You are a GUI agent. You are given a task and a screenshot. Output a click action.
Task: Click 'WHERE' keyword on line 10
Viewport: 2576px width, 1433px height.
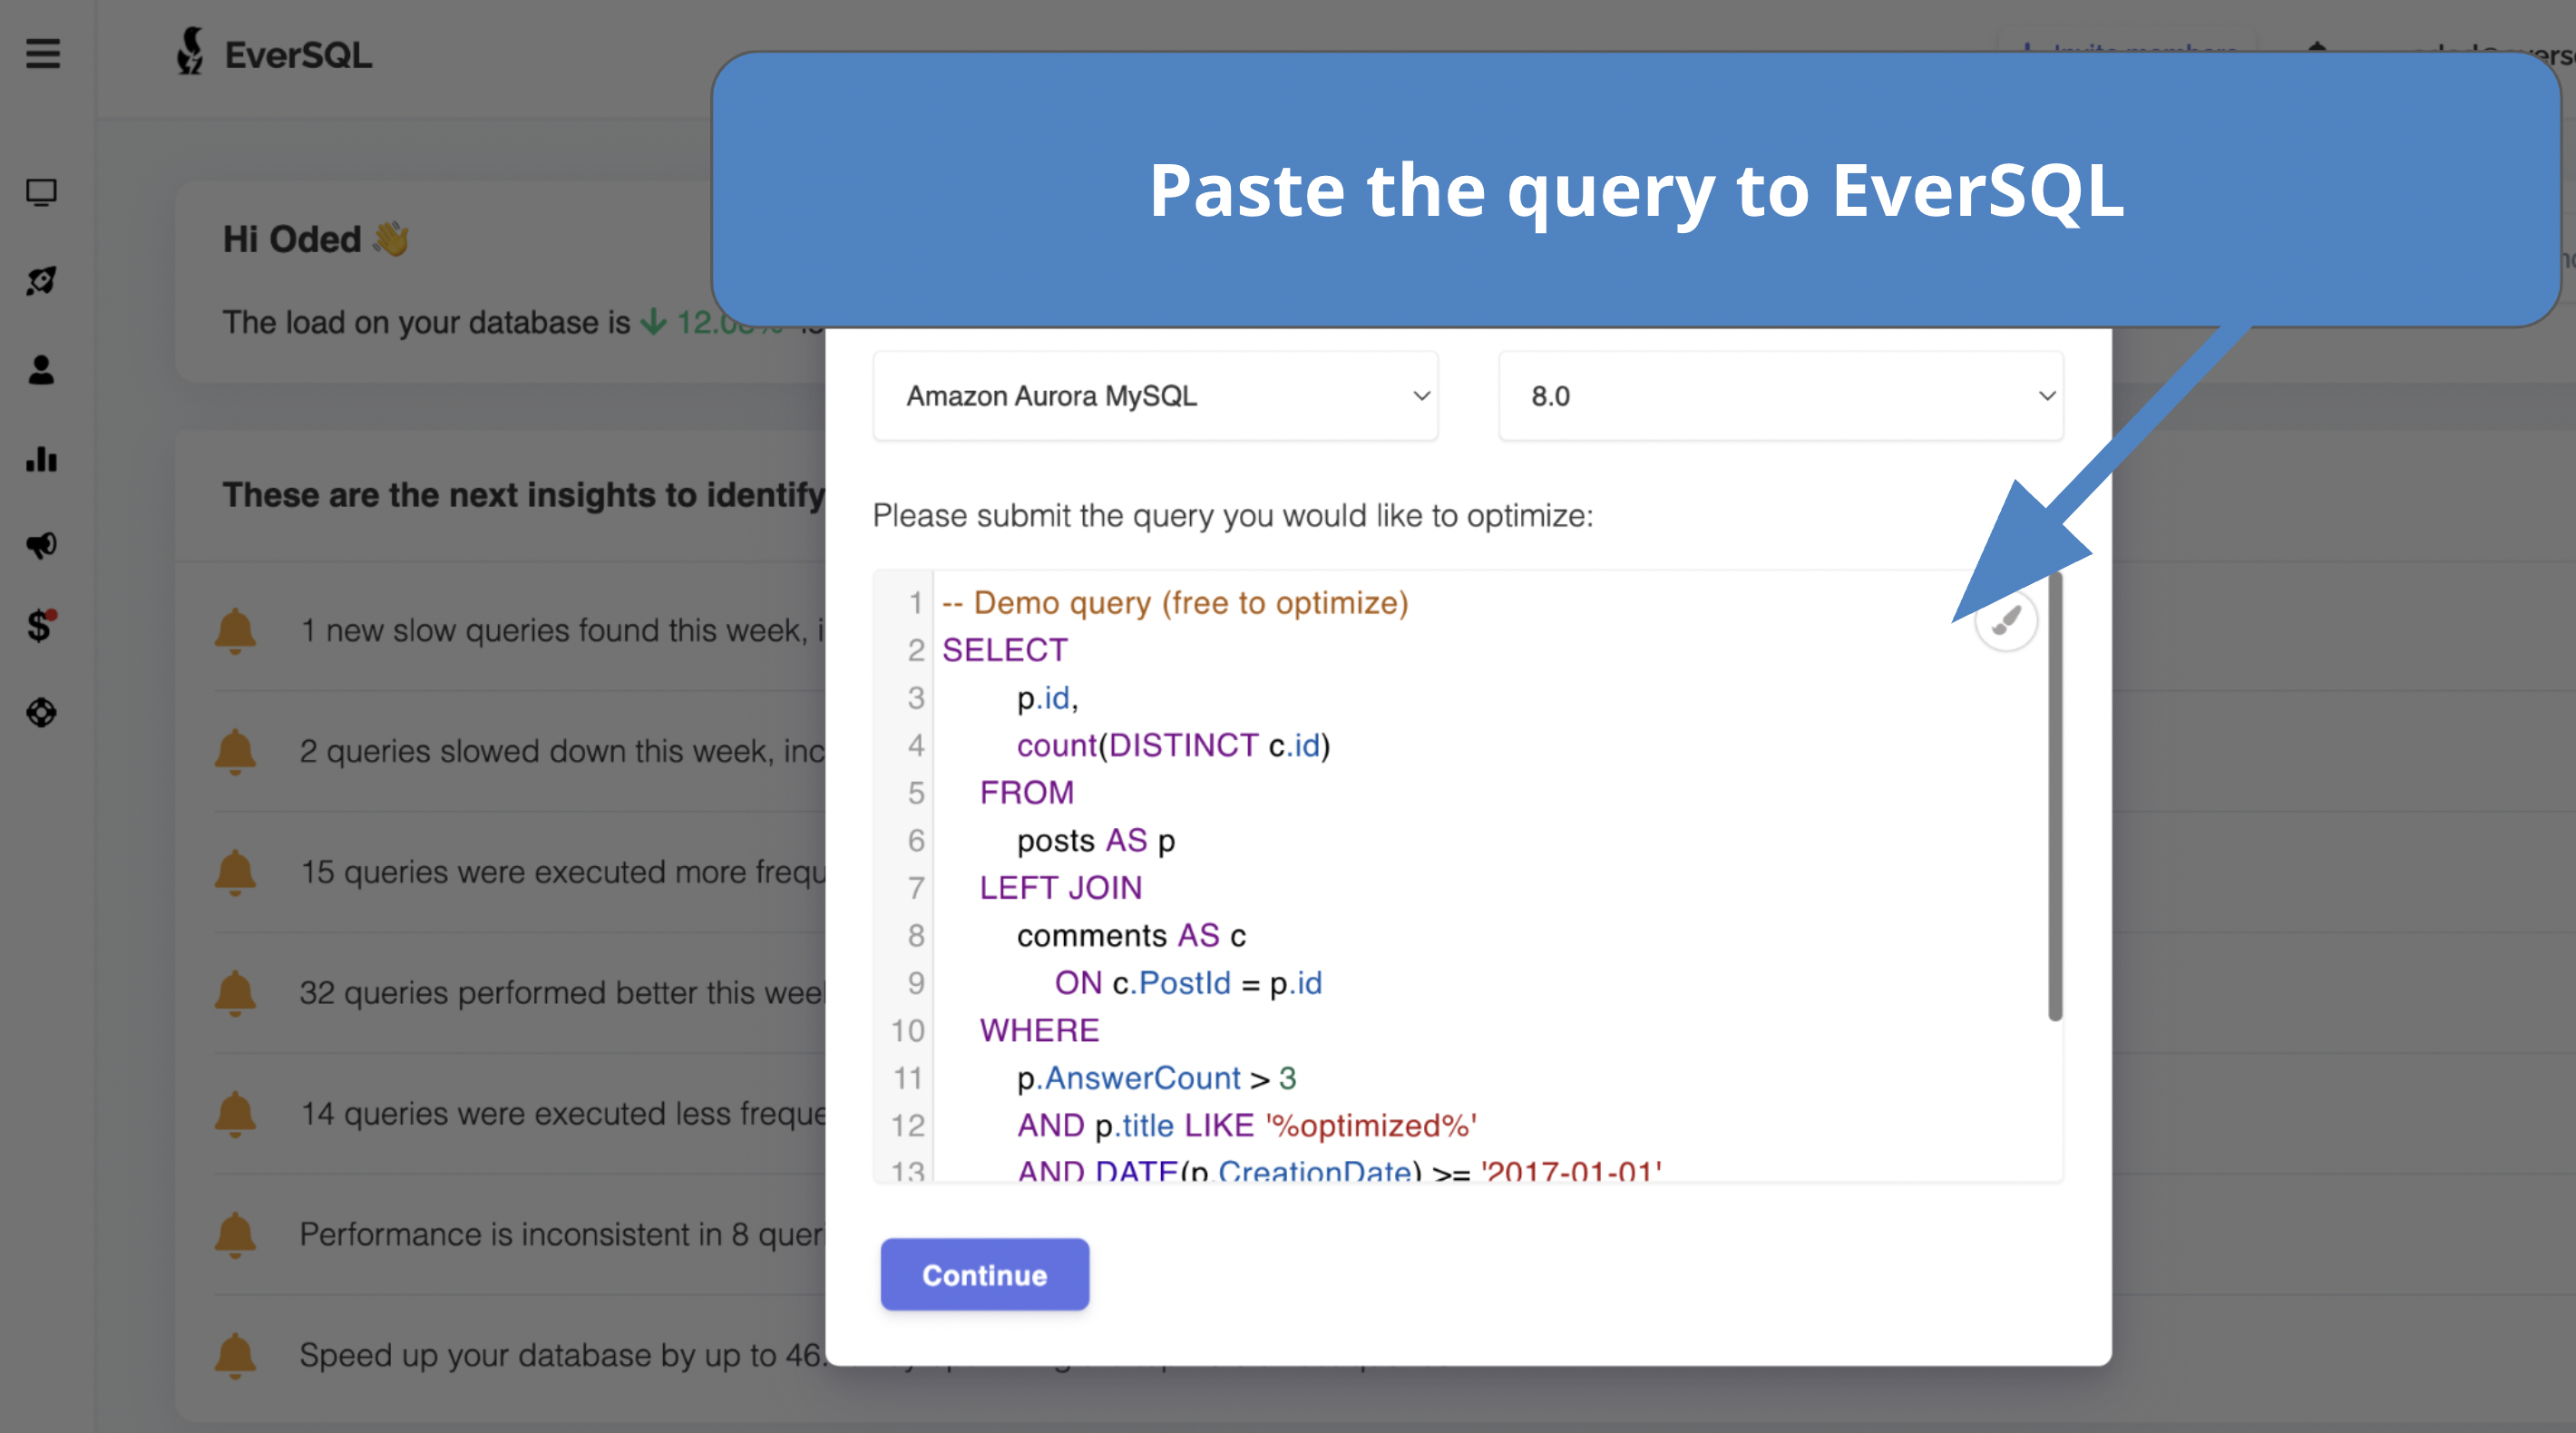(x=1039, y=1031)
